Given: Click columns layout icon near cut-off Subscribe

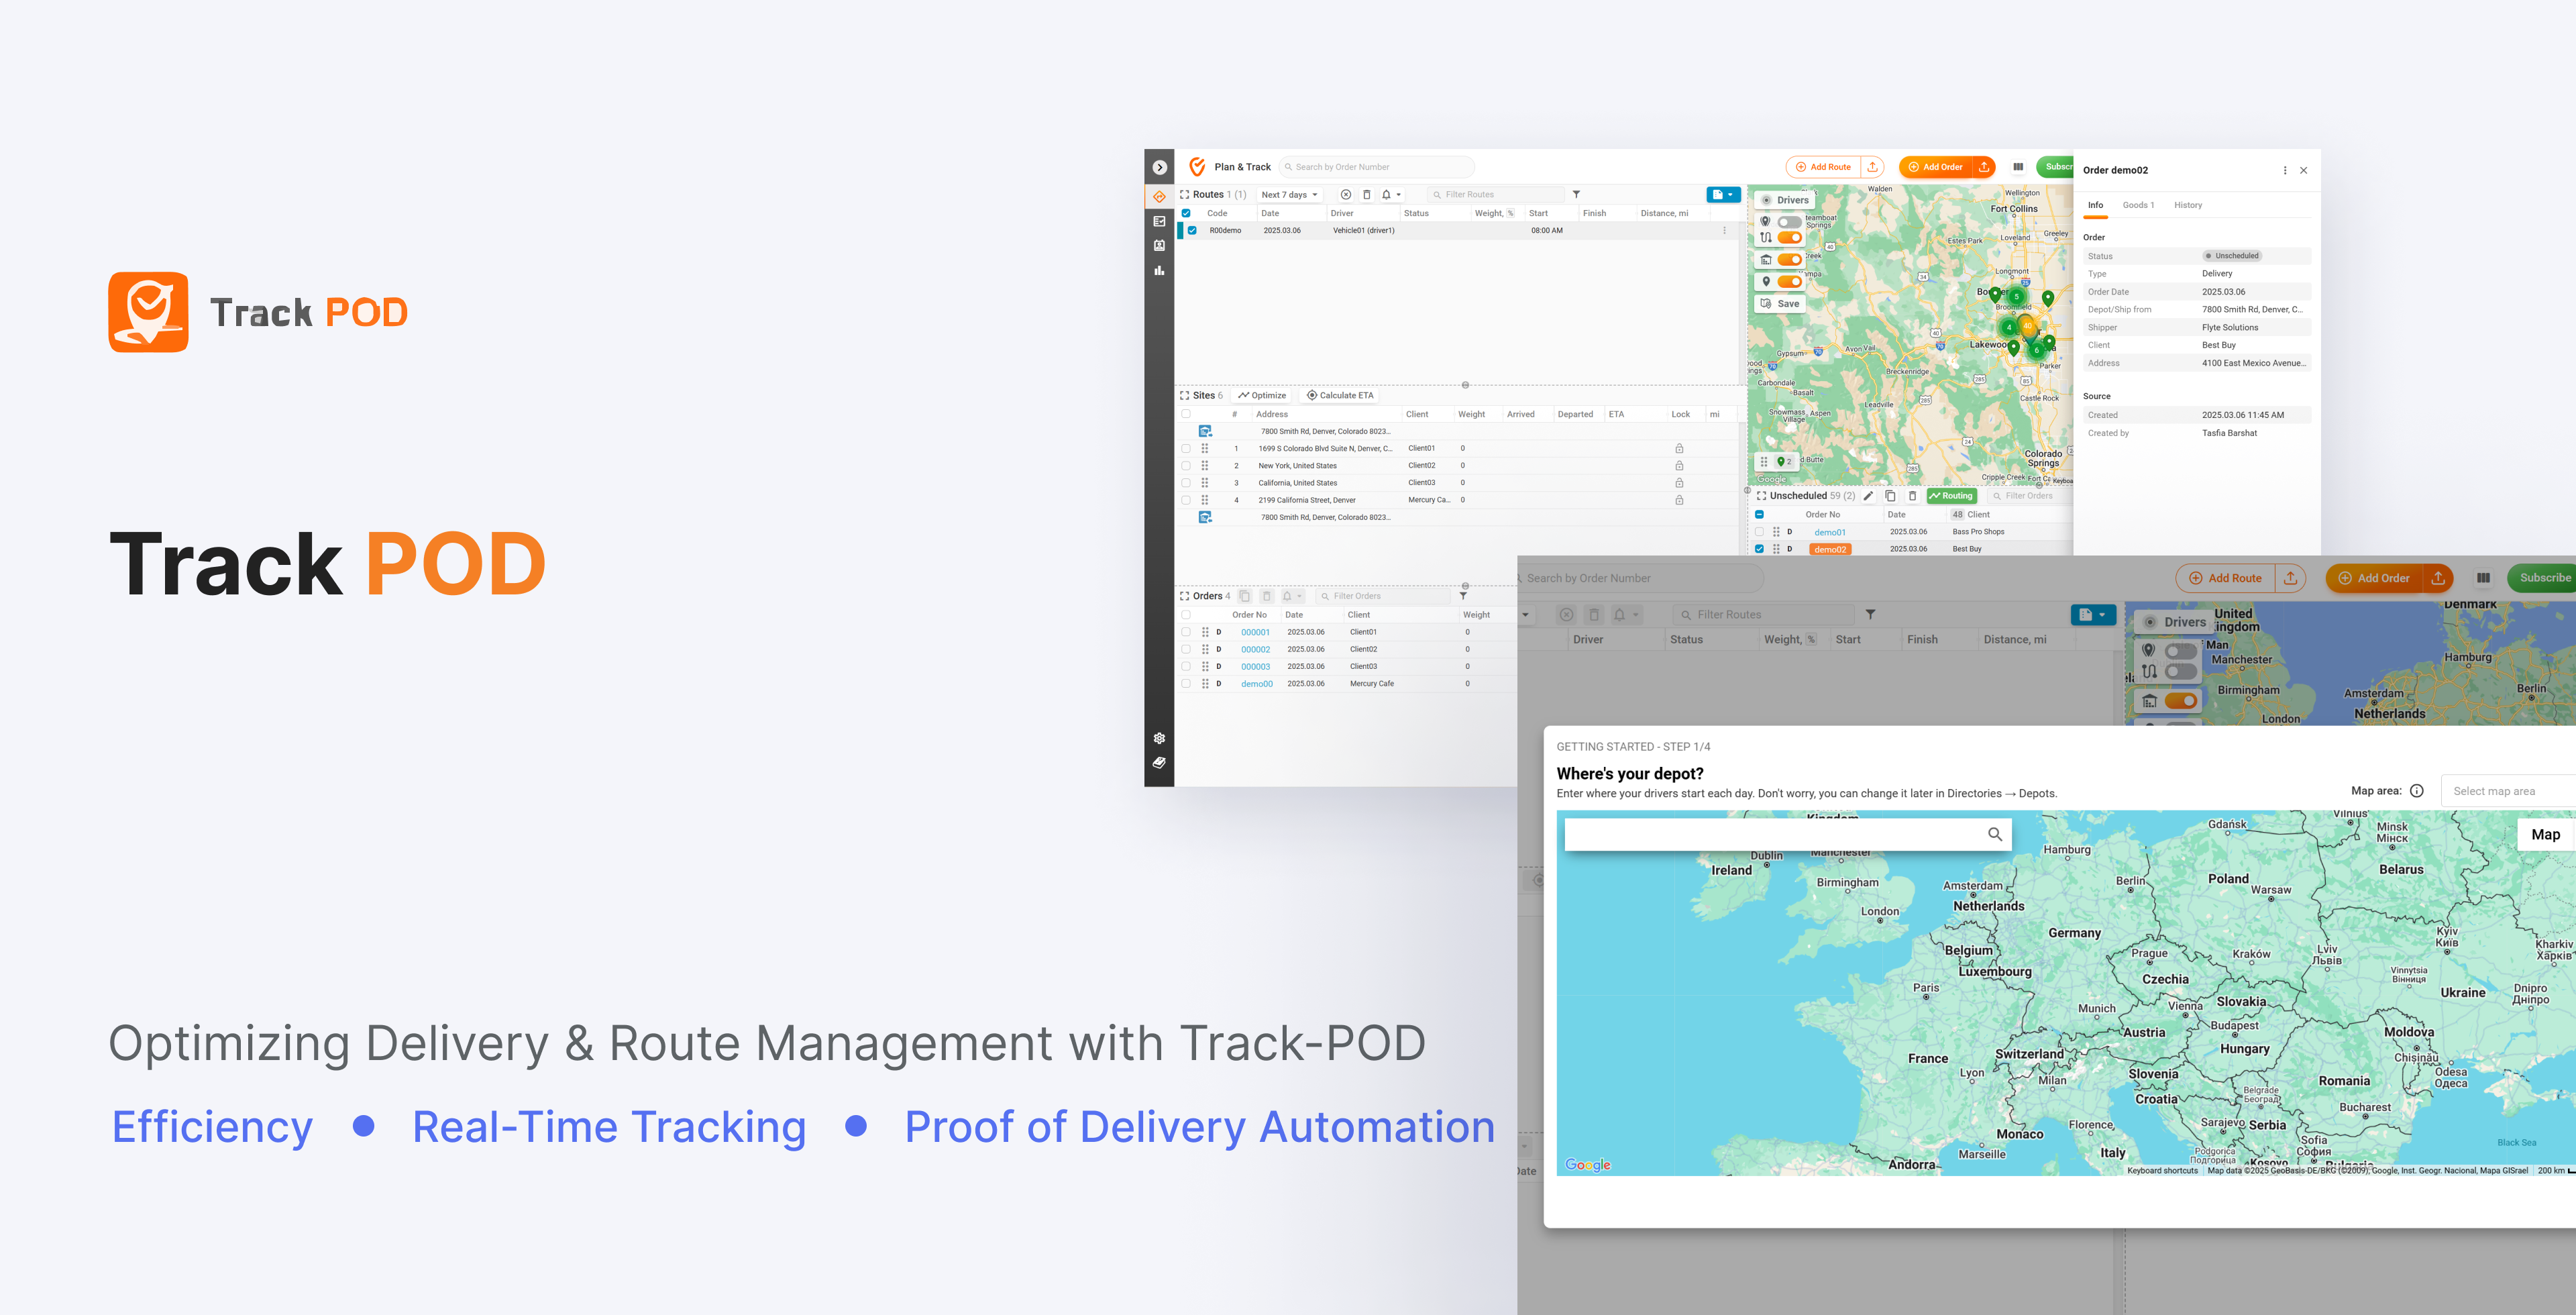Looking at the screenshot, I should click(x=2018, y=167).
